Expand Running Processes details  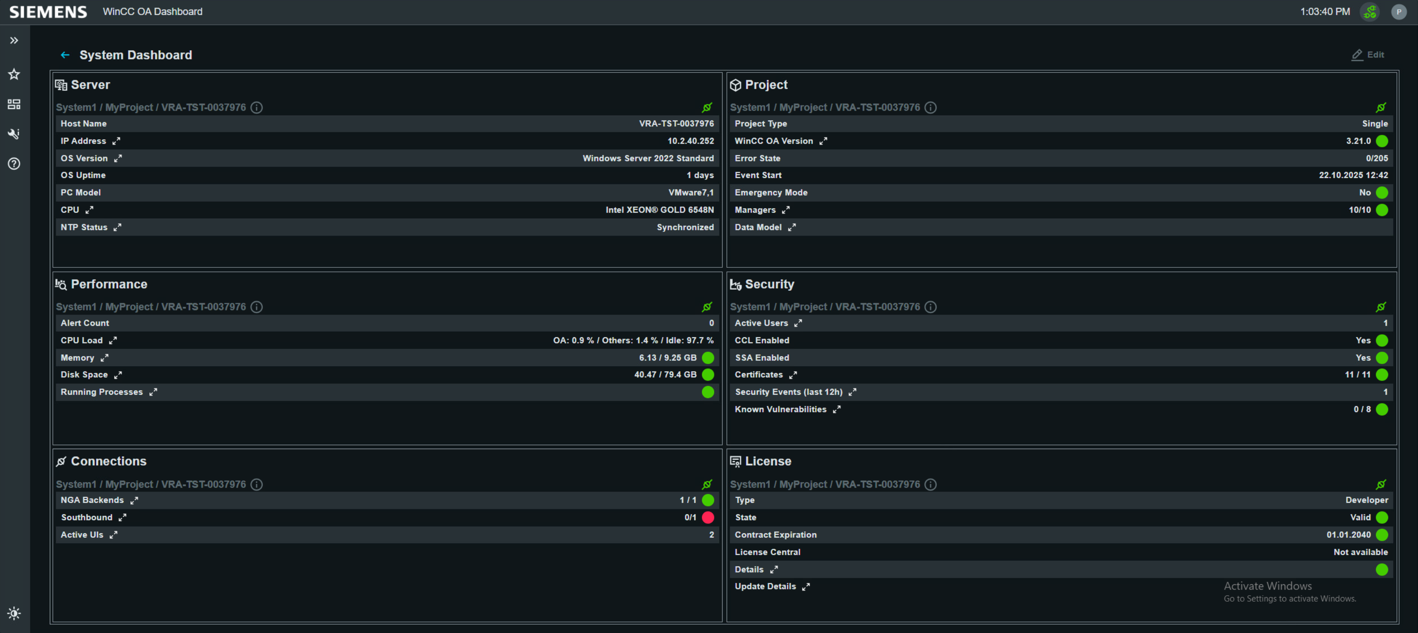point(153,393)
